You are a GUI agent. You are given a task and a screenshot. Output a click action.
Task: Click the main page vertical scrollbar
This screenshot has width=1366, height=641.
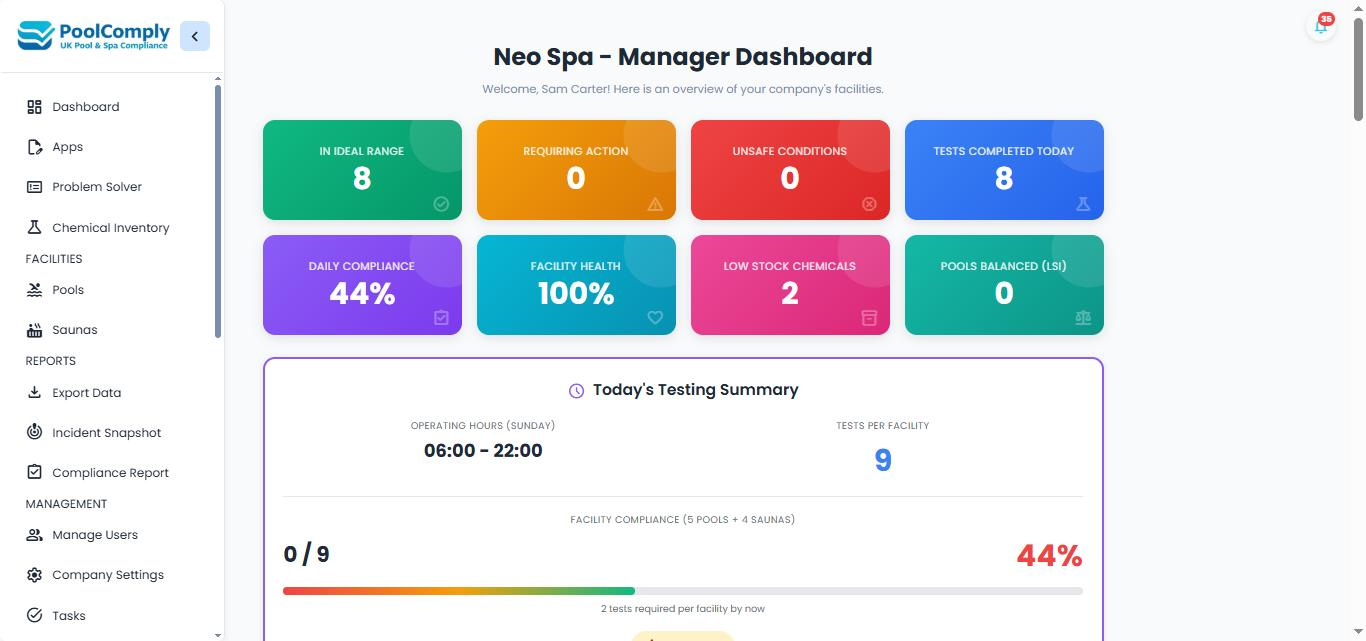point(1358,69)
